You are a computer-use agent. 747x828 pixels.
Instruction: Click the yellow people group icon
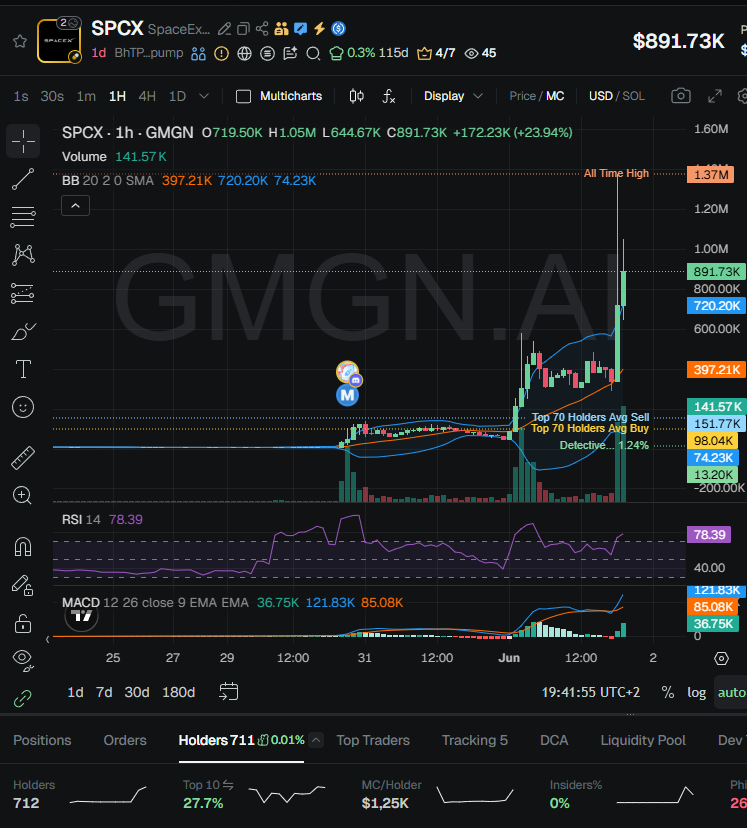pos(281,29)
